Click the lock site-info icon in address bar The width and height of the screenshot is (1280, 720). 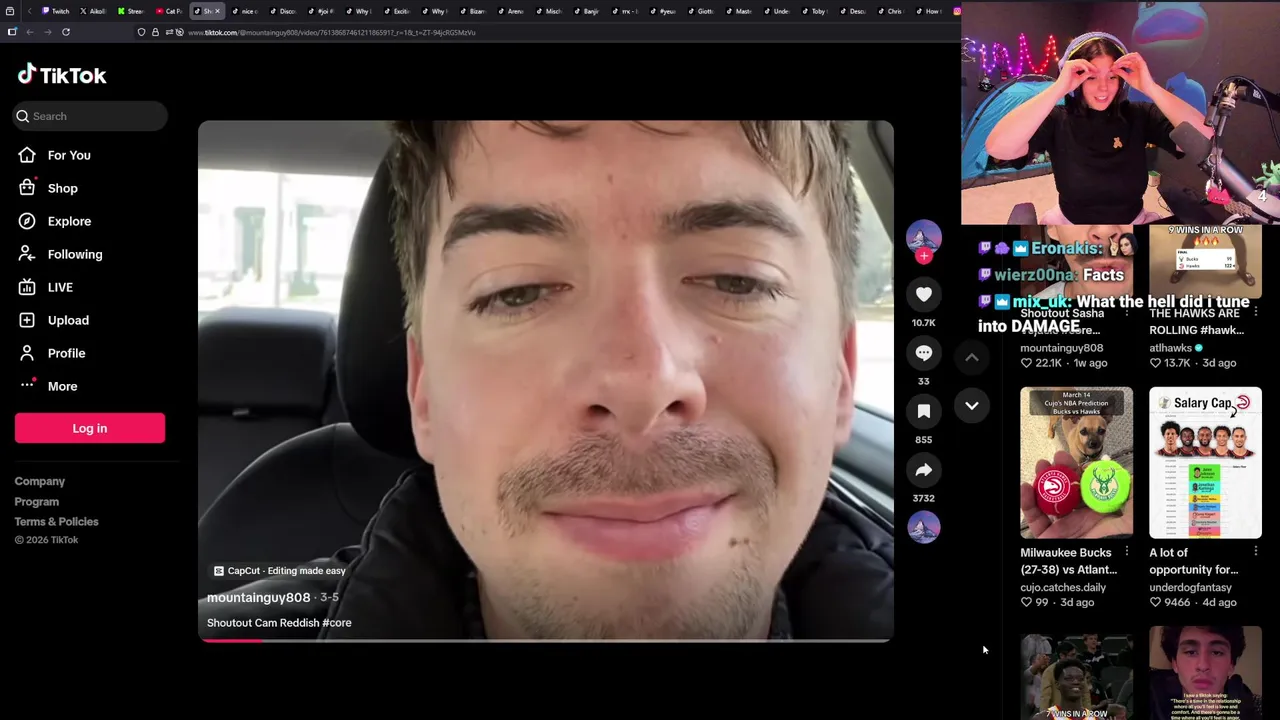pos(155,32)
